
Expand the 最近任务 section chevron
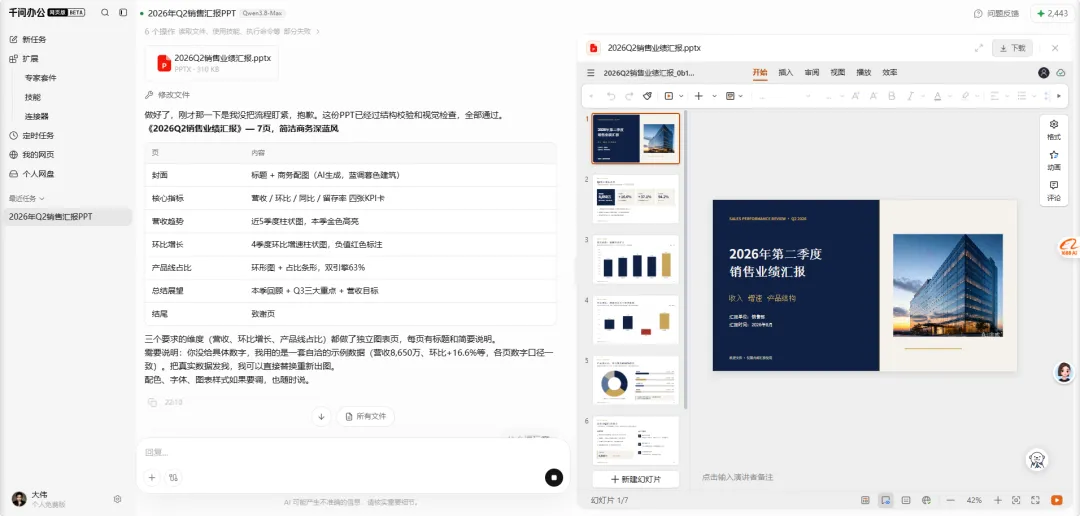pos(42,198)
